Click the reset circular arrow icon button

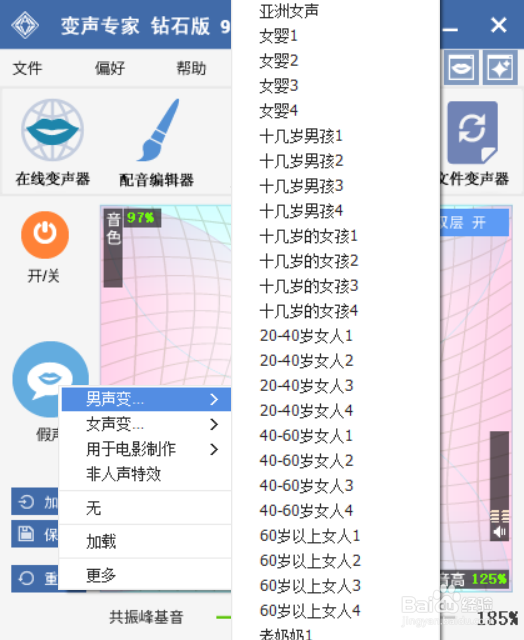point(35,578)
